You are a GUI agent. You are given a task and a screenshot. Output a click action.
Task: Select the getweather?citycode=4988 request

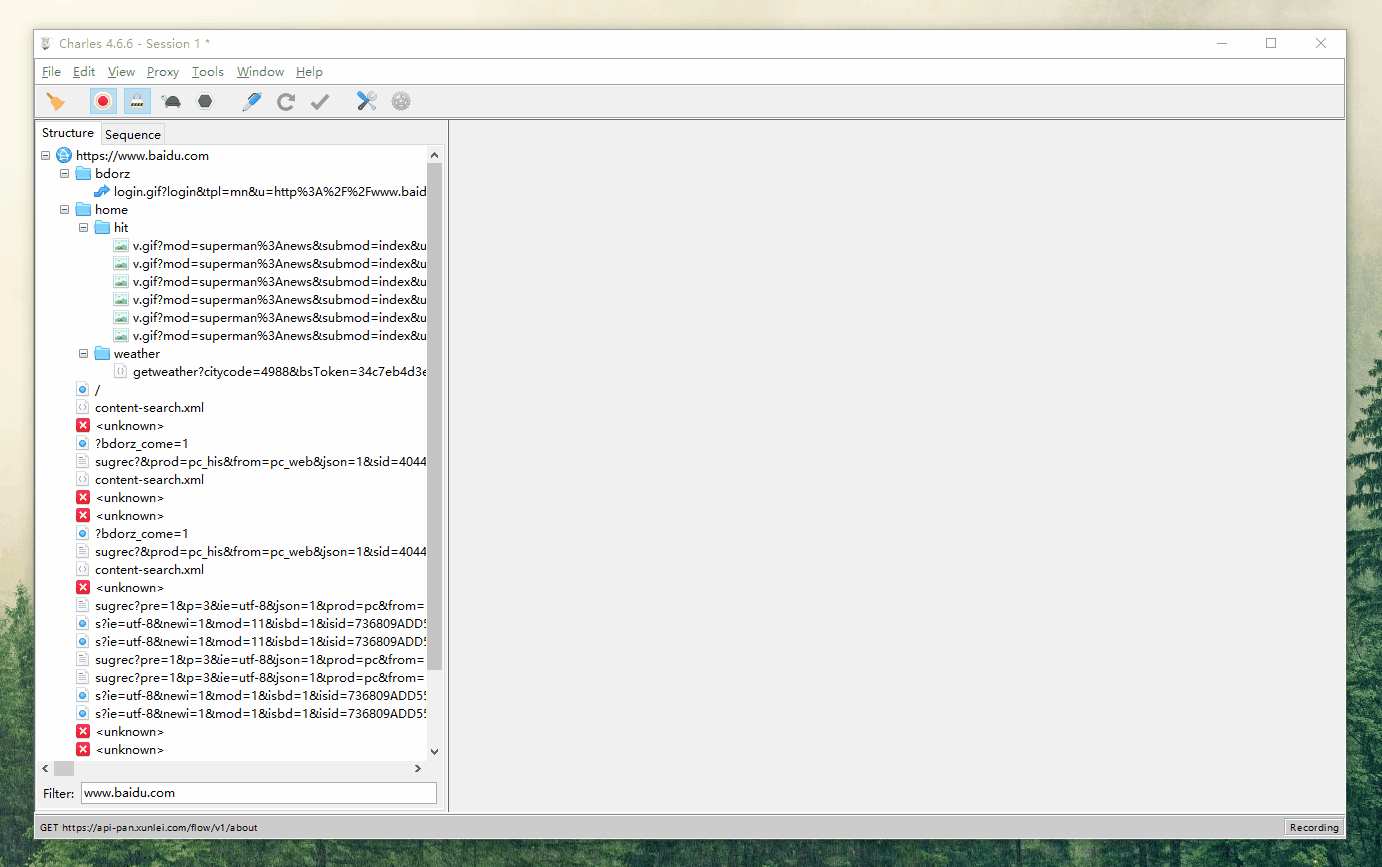(270, 371)
